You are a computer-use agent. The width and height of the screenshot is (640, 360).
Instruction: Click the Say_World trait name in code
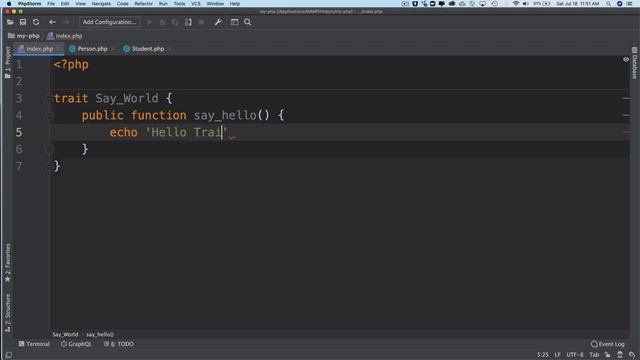(x=127, y=98)
